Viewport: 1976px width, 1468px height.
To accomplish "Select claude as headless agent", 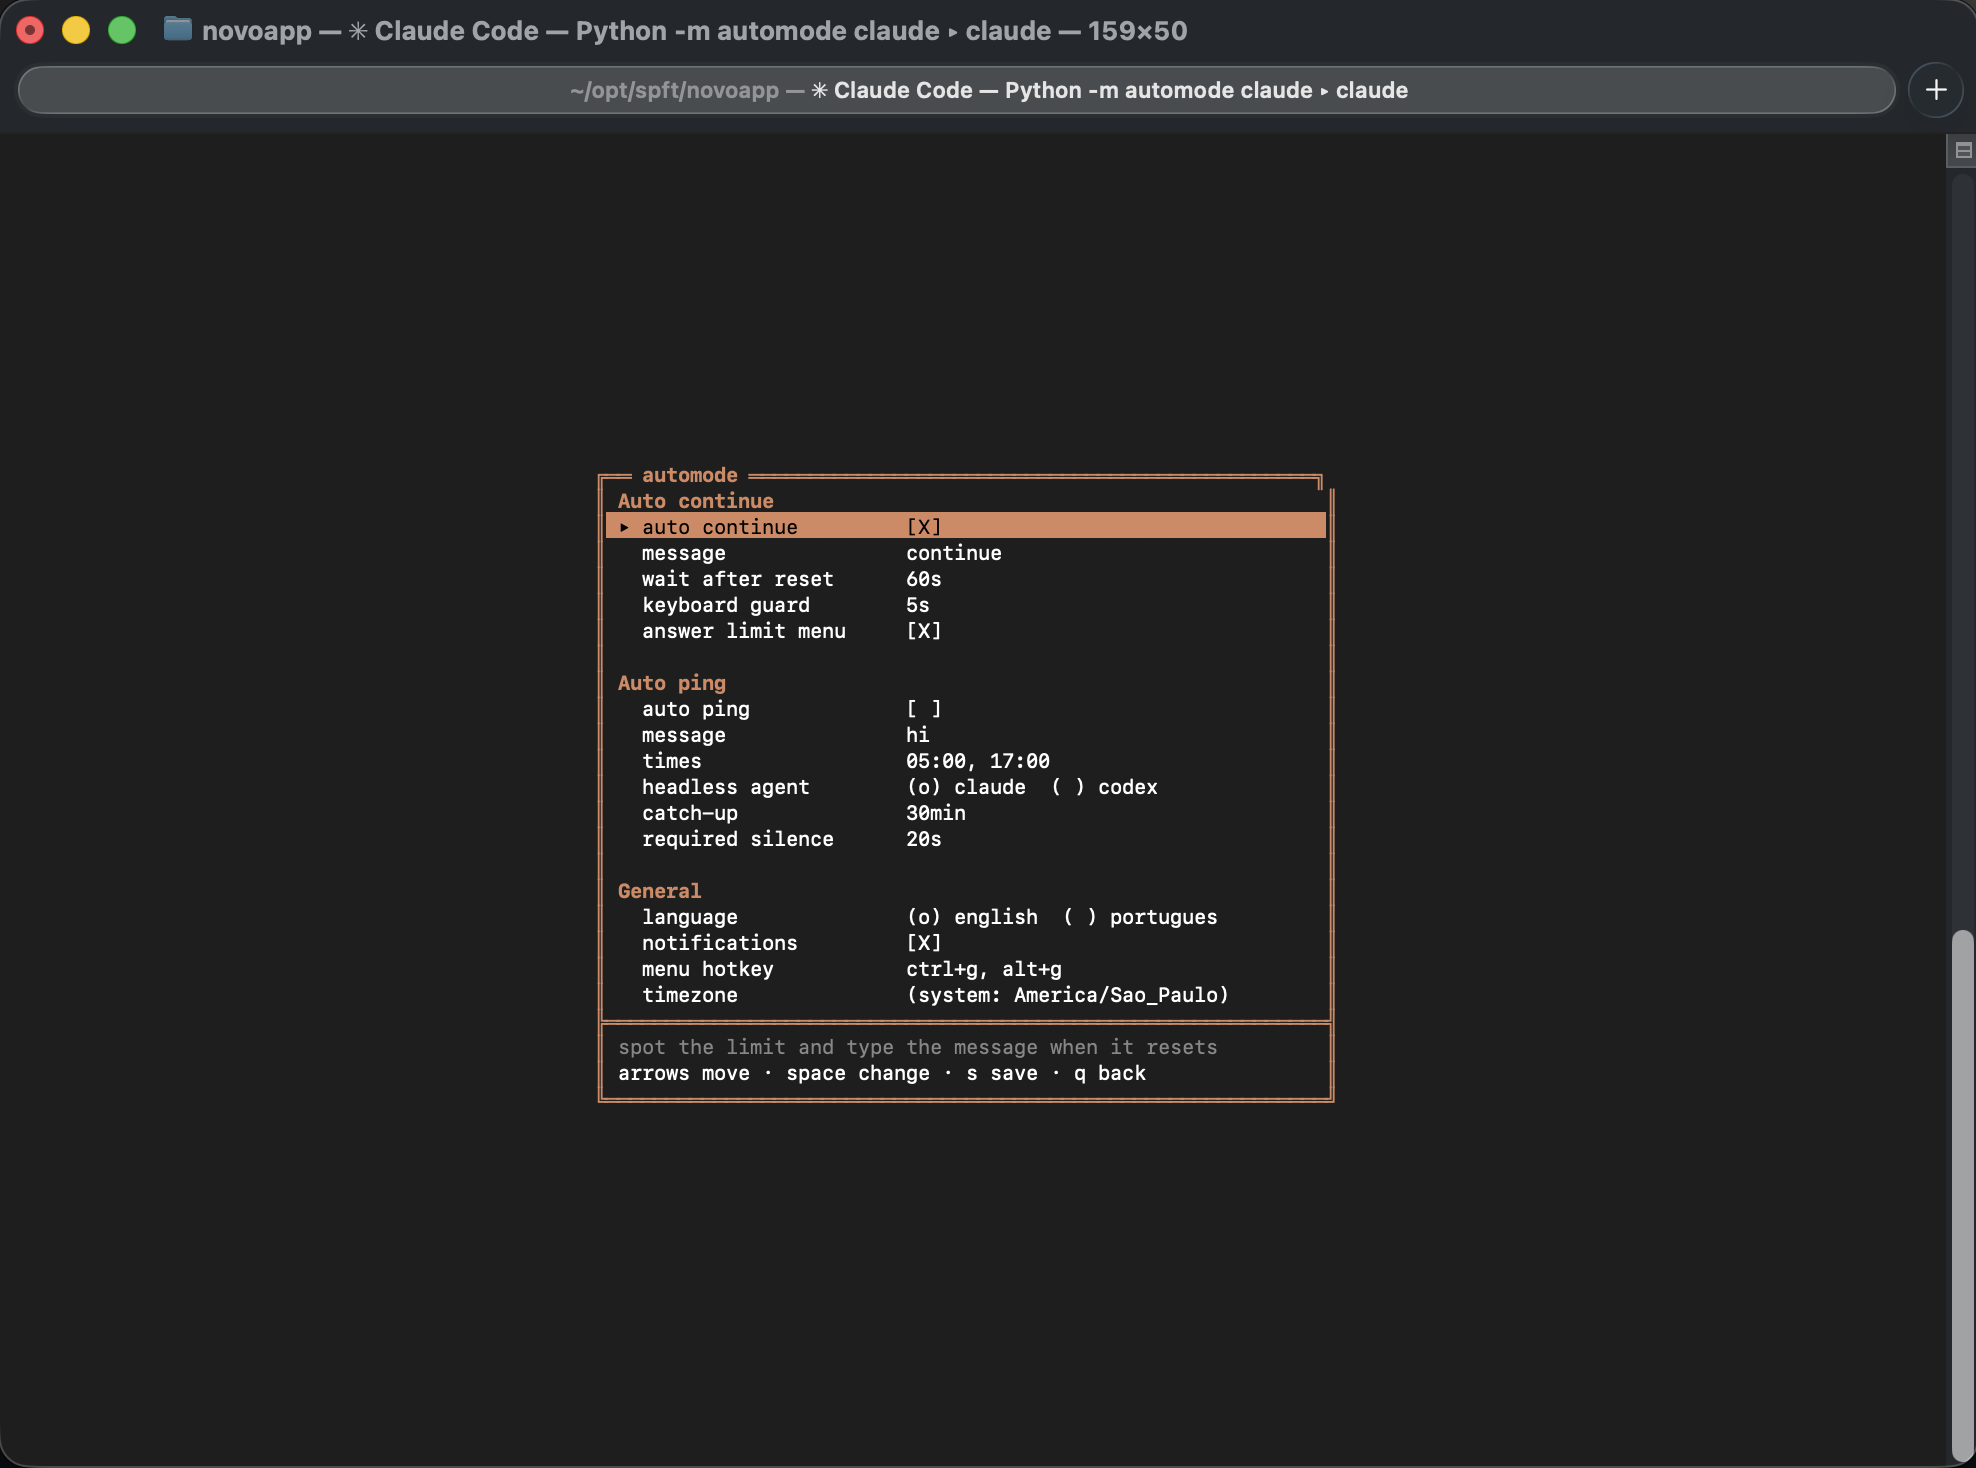I will tap(966, 787).
